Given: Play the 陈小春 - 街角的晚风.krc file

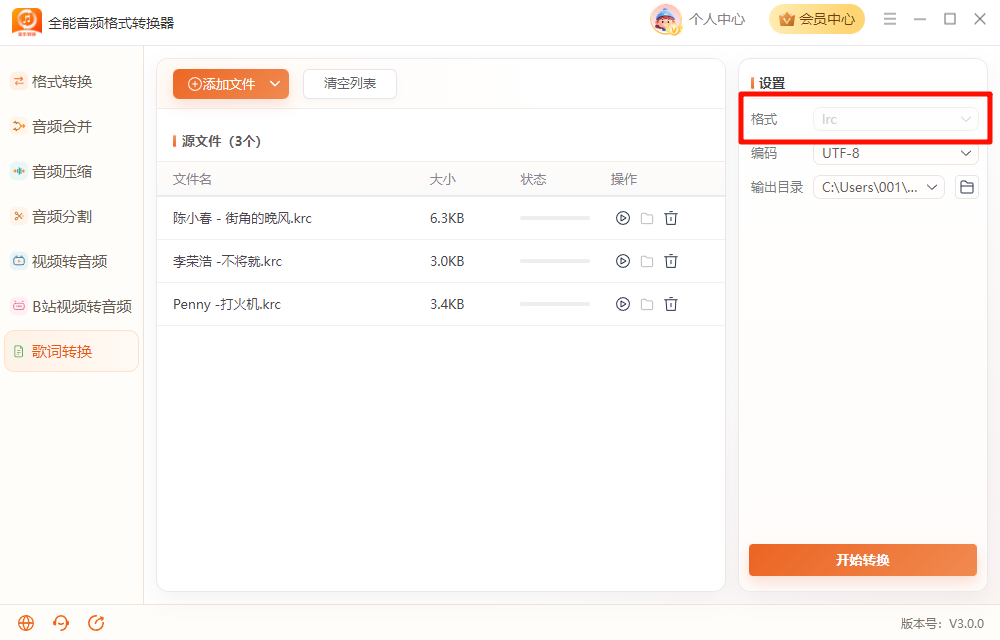Looking at the screenshot, I should pos(622,218).
